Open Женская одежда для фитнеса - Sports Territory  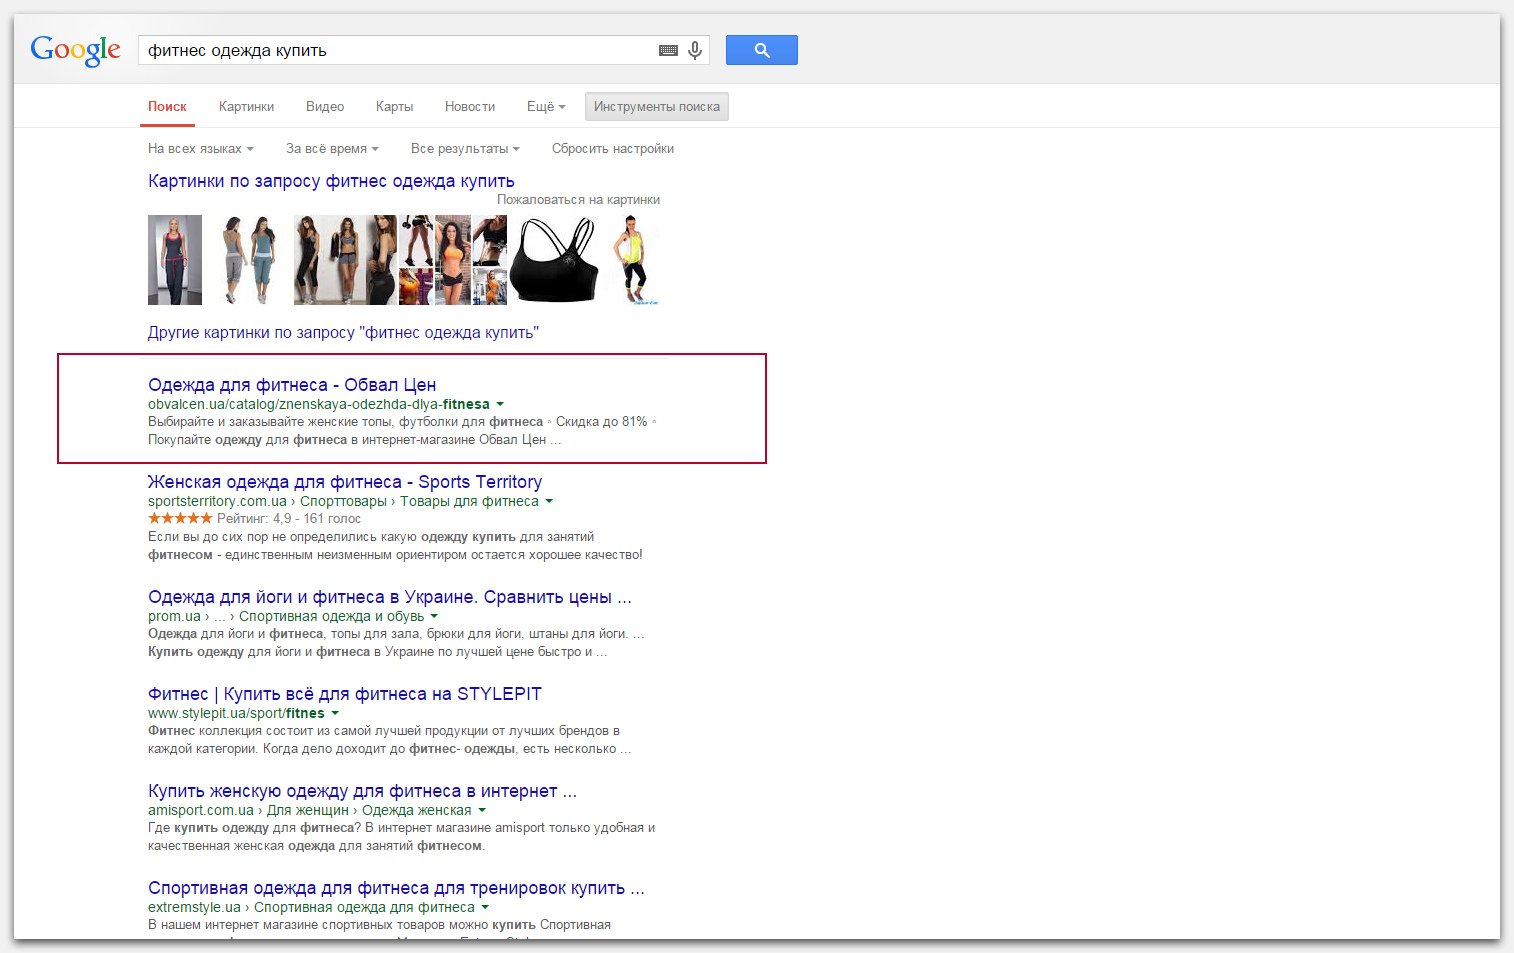pyautogui.click(x=345, y=482)
